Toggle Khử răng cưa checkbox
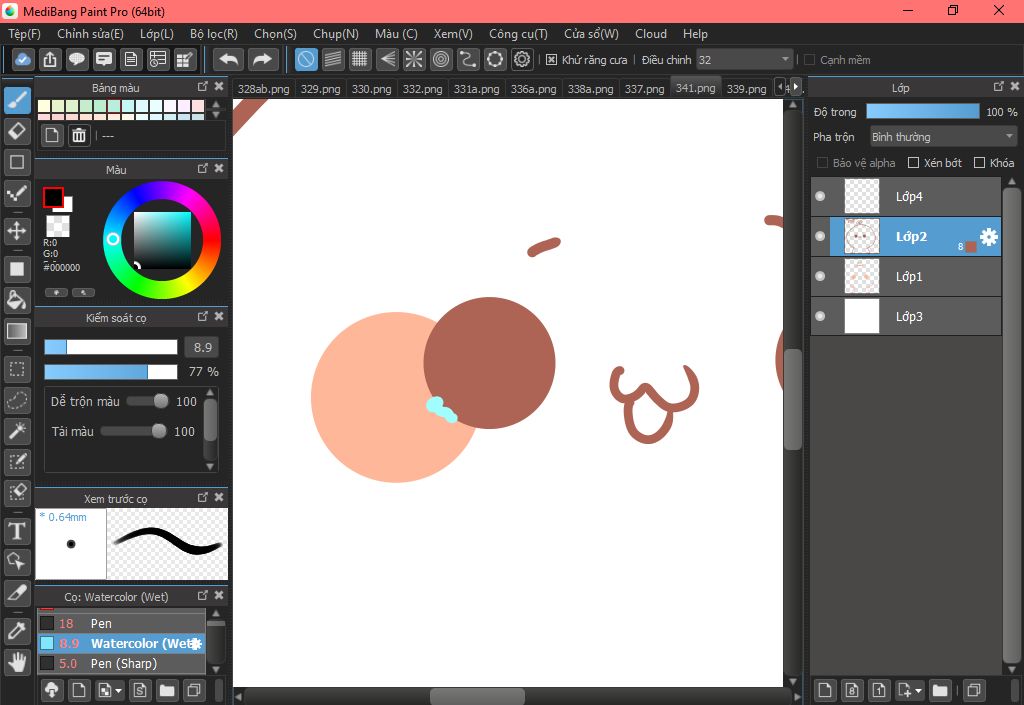This screenshot has height=705, width=1024. click(x=551, y=59)
